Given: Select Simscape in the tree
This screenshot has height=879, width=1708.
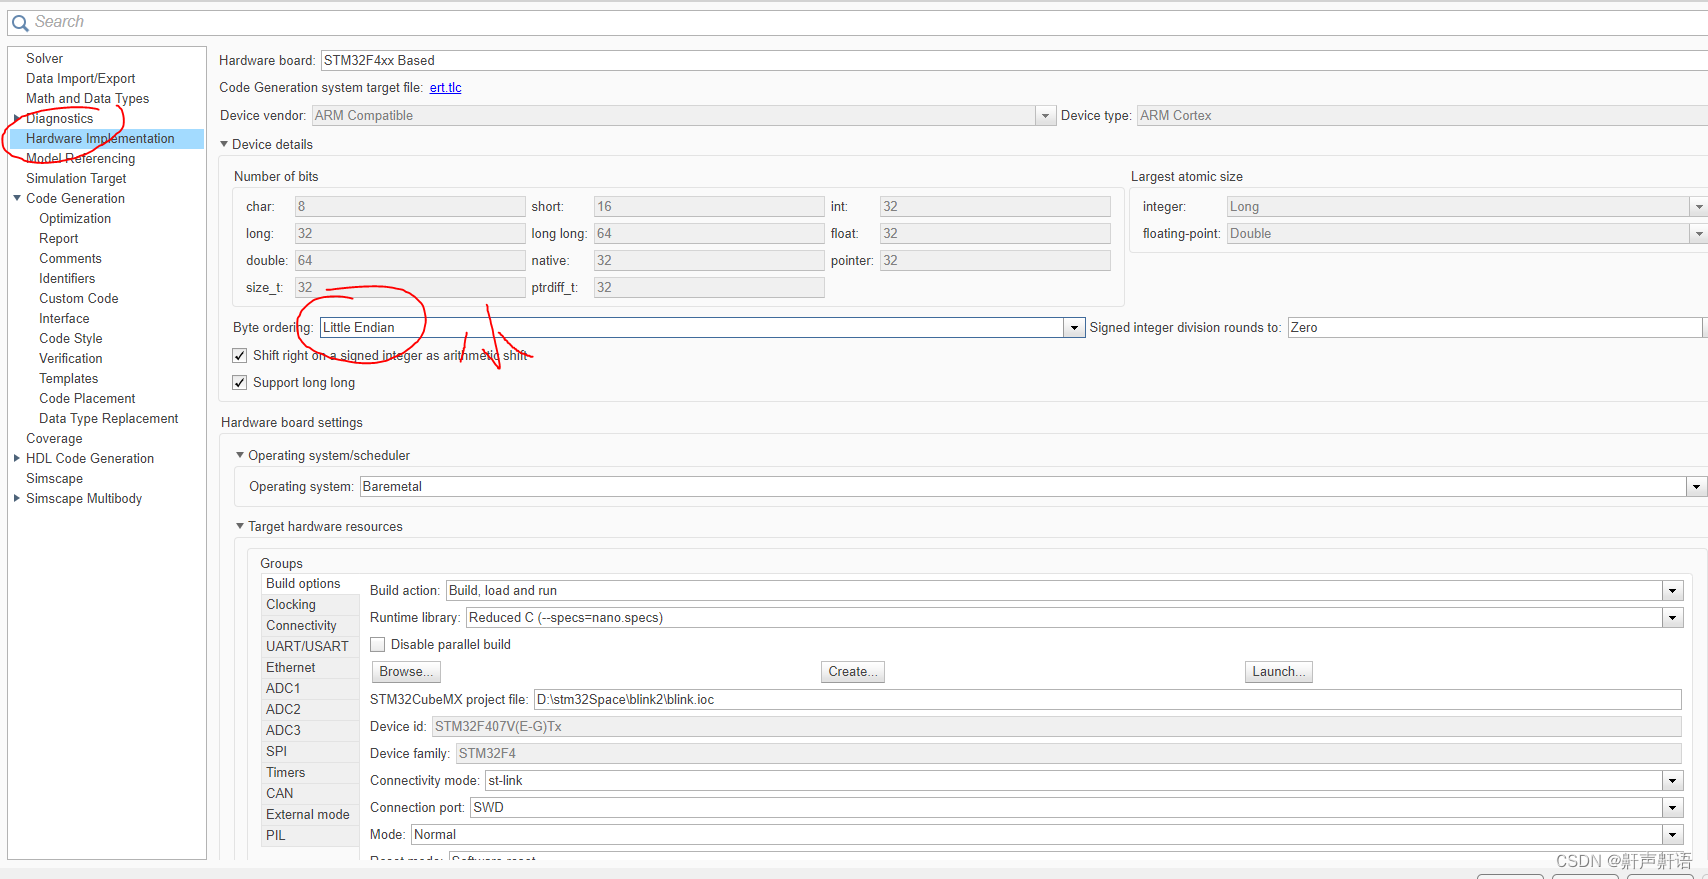Looking at the screenshot, I should coord(54,478).
